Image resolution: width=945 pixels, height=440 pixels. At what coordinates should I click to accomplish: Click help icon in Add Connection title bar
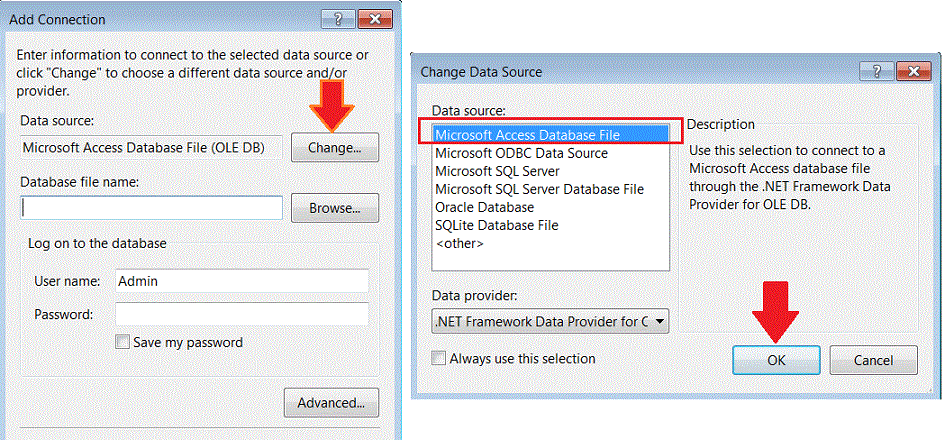[338, 19]
